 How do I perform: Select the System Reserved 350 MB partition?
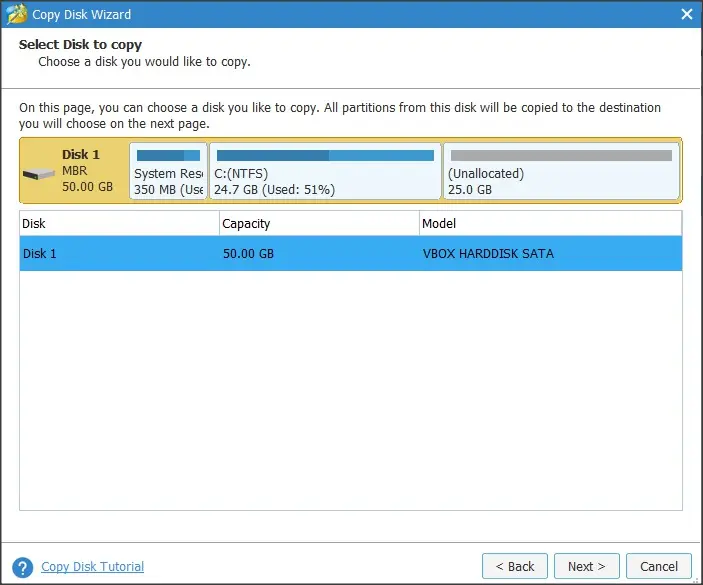(169, 170)
